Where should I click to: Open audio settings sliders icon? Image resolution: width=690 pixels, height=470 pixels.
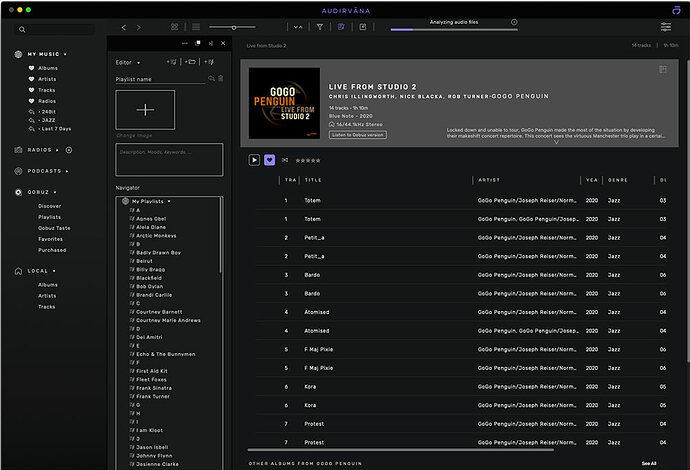(x=666, y=27)
